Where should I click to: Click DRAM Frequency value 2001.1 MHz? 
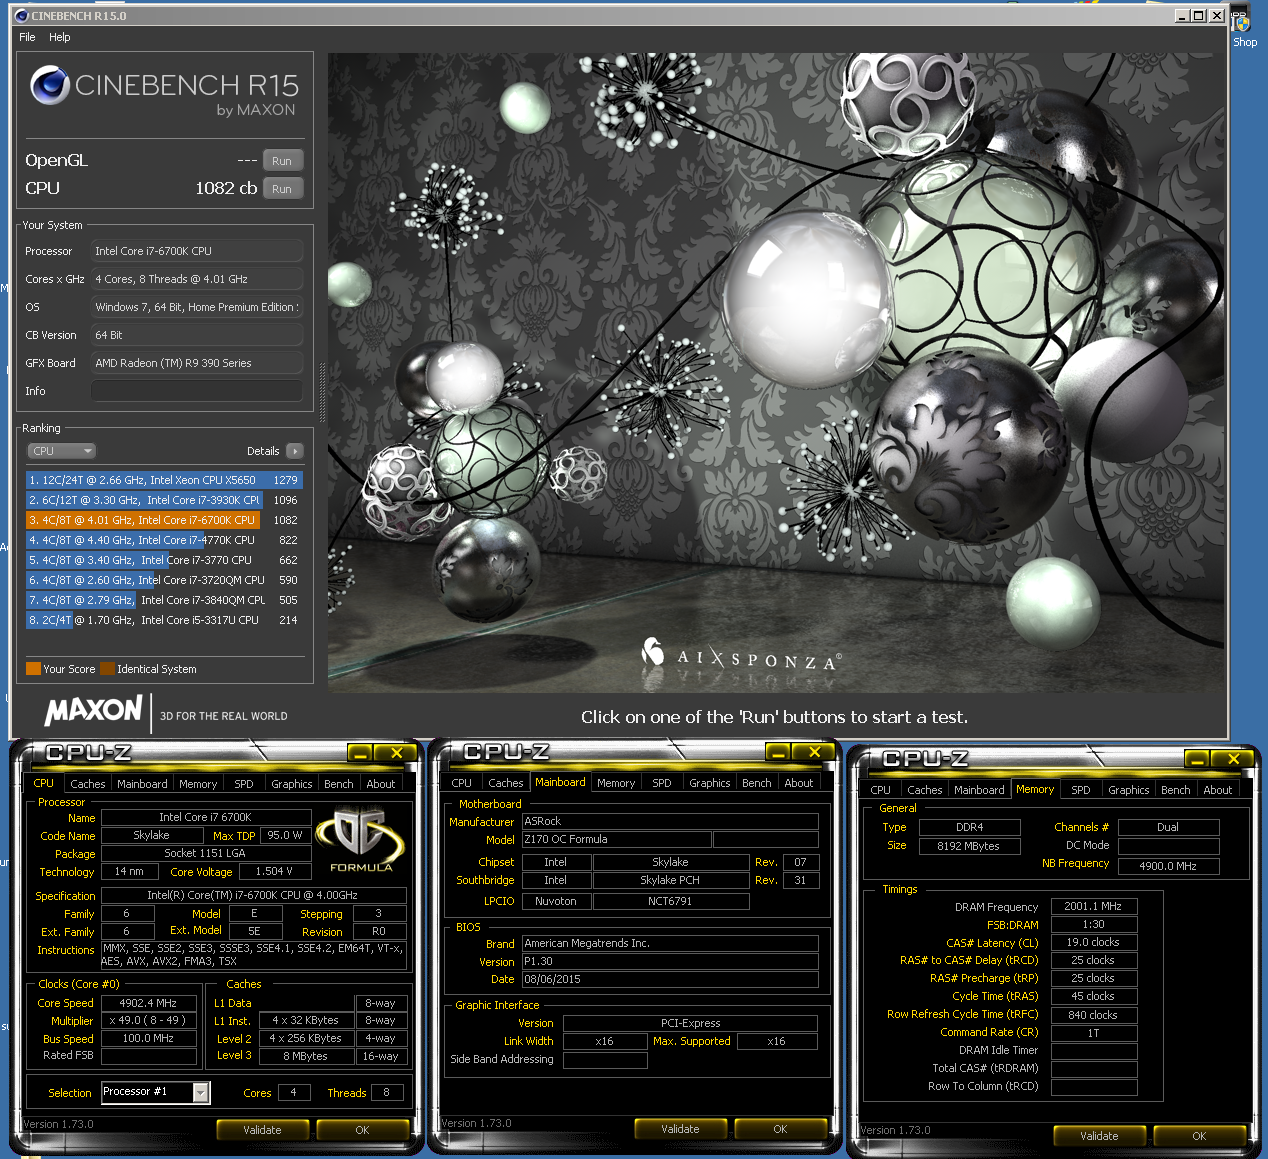coord(1093,906)
